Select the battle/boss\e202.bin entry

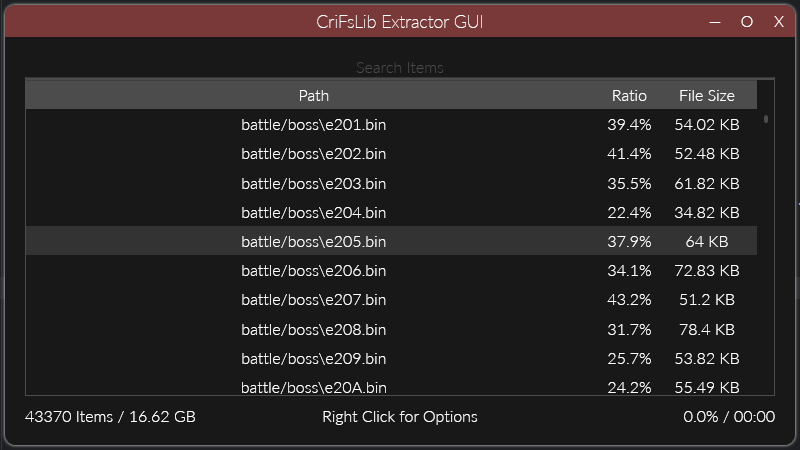coord(313,154)
